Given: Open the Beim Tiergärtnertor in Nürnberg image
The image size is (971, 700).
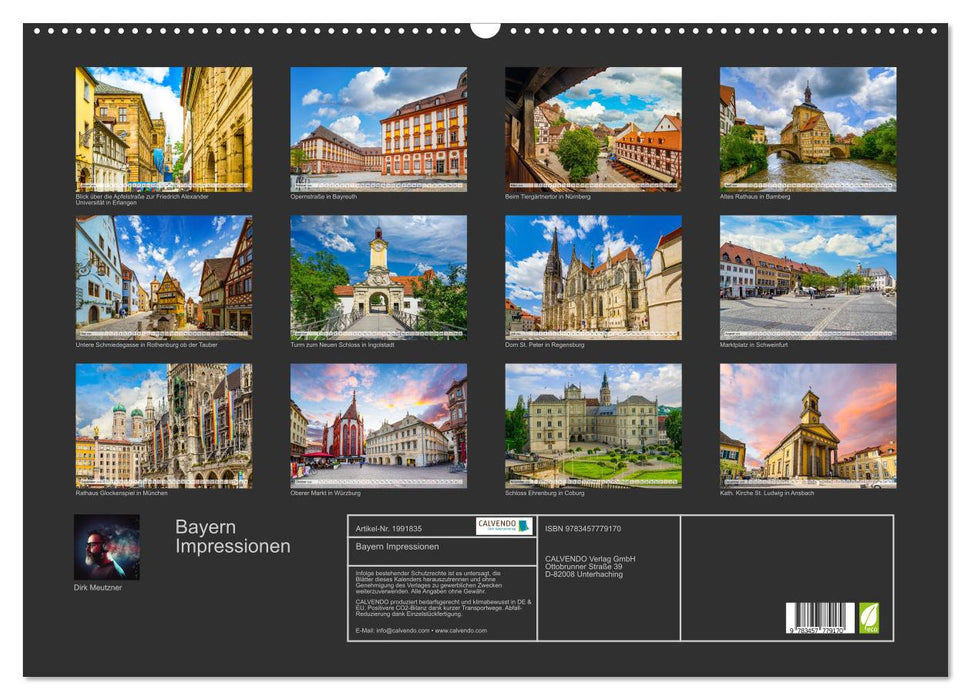Looking at the screenshot, I should click(590, 130).
